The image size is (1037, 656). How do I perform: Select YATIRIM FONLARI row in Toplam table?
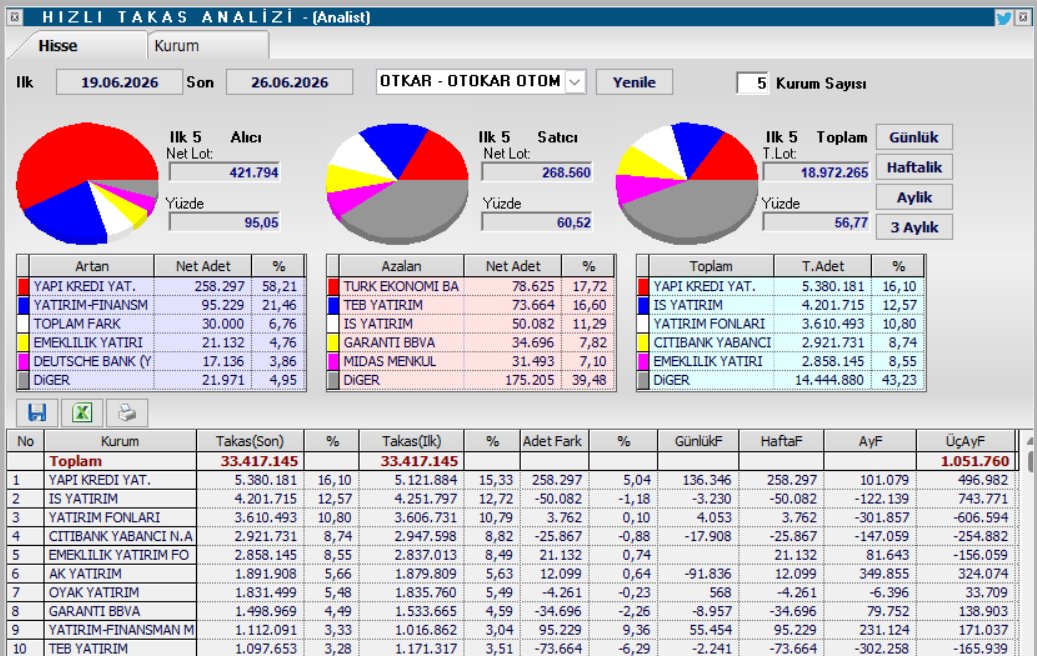pyautogui.click(x=780, y=324)
